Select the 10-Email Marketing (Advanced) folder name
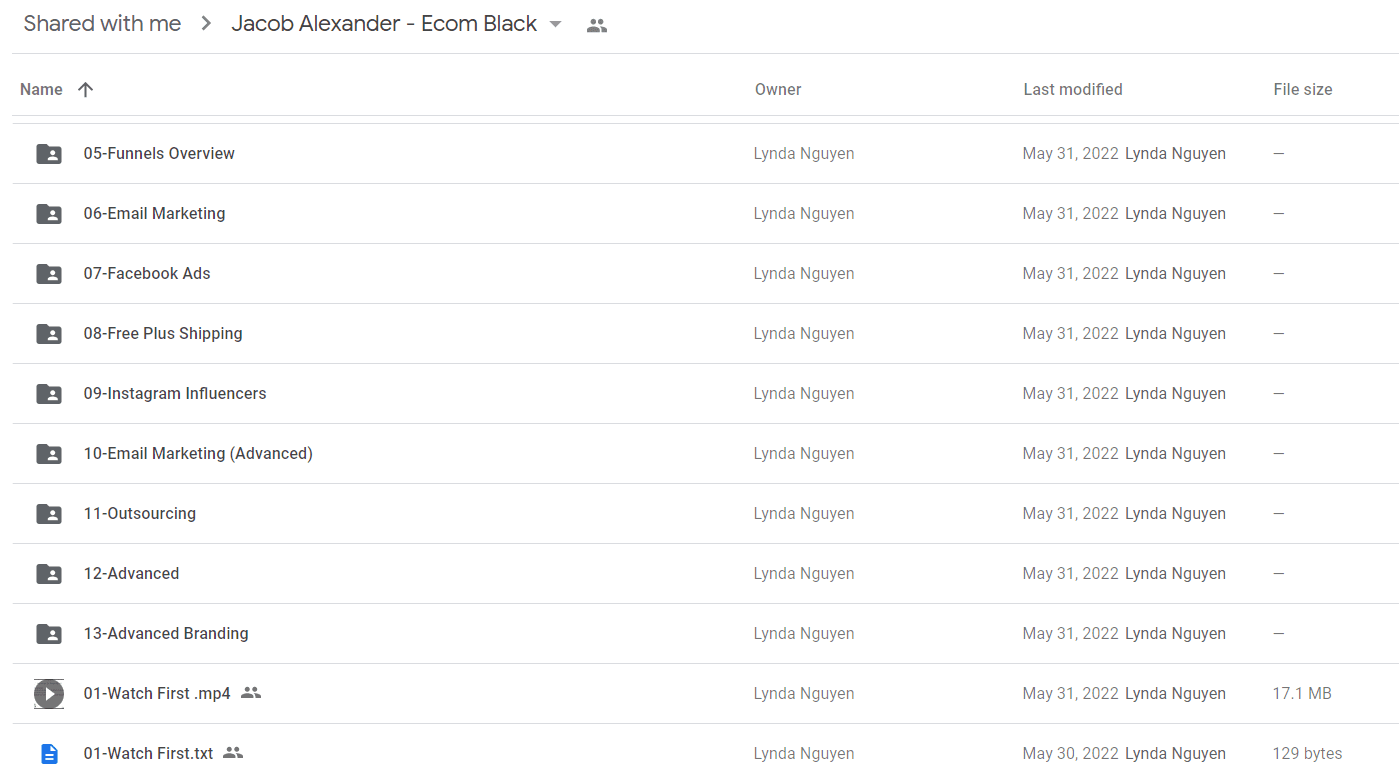Image resolution: width=1399 pixels, height=770 pixels. pos(198,453)
